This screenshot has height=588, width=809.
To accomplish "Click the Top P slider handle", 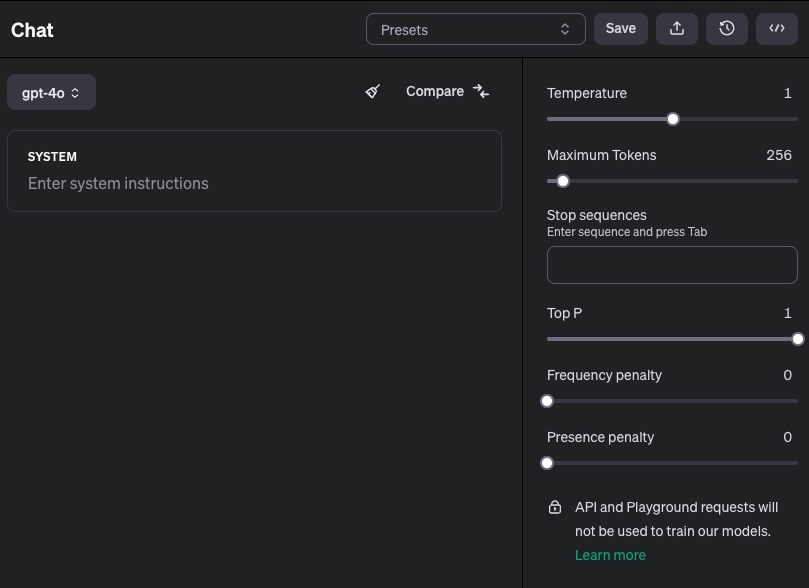I will pyautogui.click(x=797, y=339).
